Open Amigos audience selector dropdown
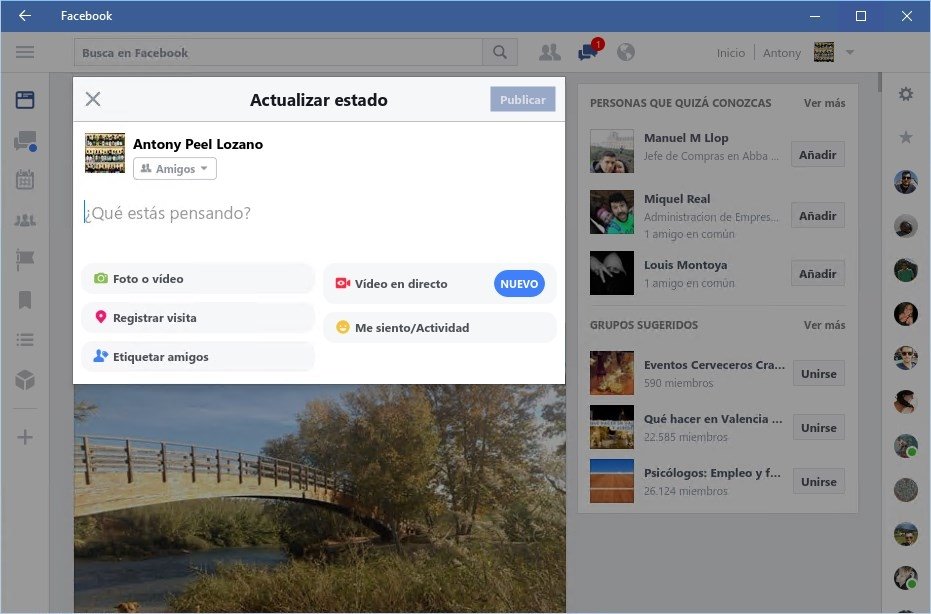 (x=175, y=169)
